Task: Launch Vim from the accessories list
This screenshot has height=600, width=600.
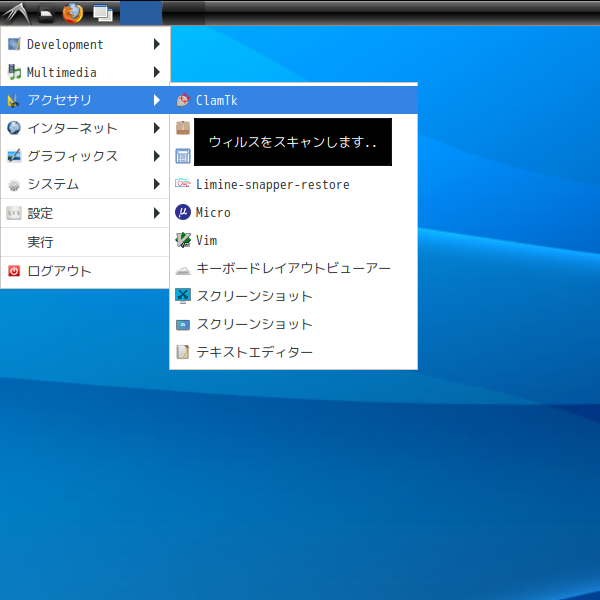Action: (293, 240)
